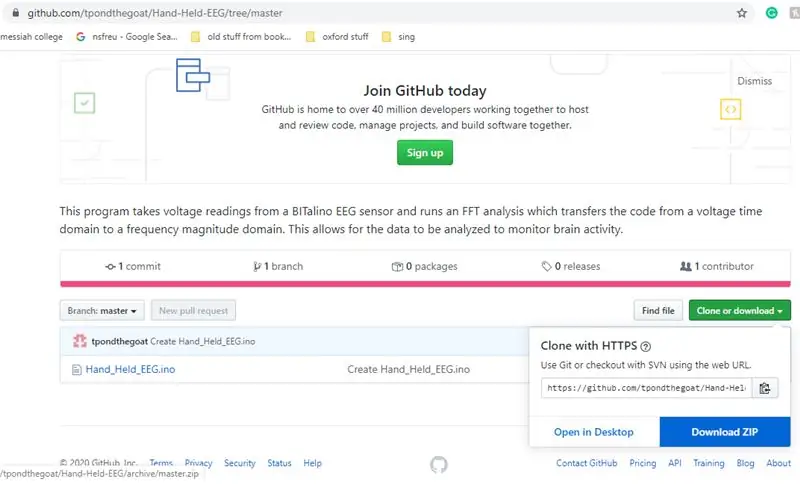Collapse the Clone or download dropdown
Image resolution: width=800 pixels, height=484 pixels.
coord(739,311)
